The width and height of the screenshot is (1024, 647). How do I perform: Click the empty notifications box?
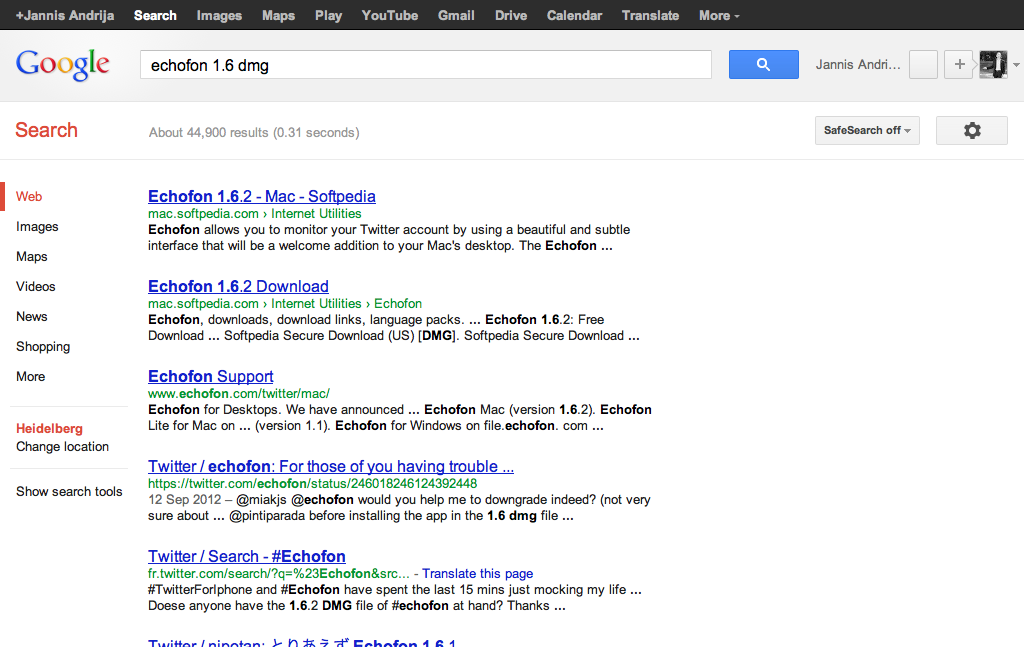coord(923,65)
